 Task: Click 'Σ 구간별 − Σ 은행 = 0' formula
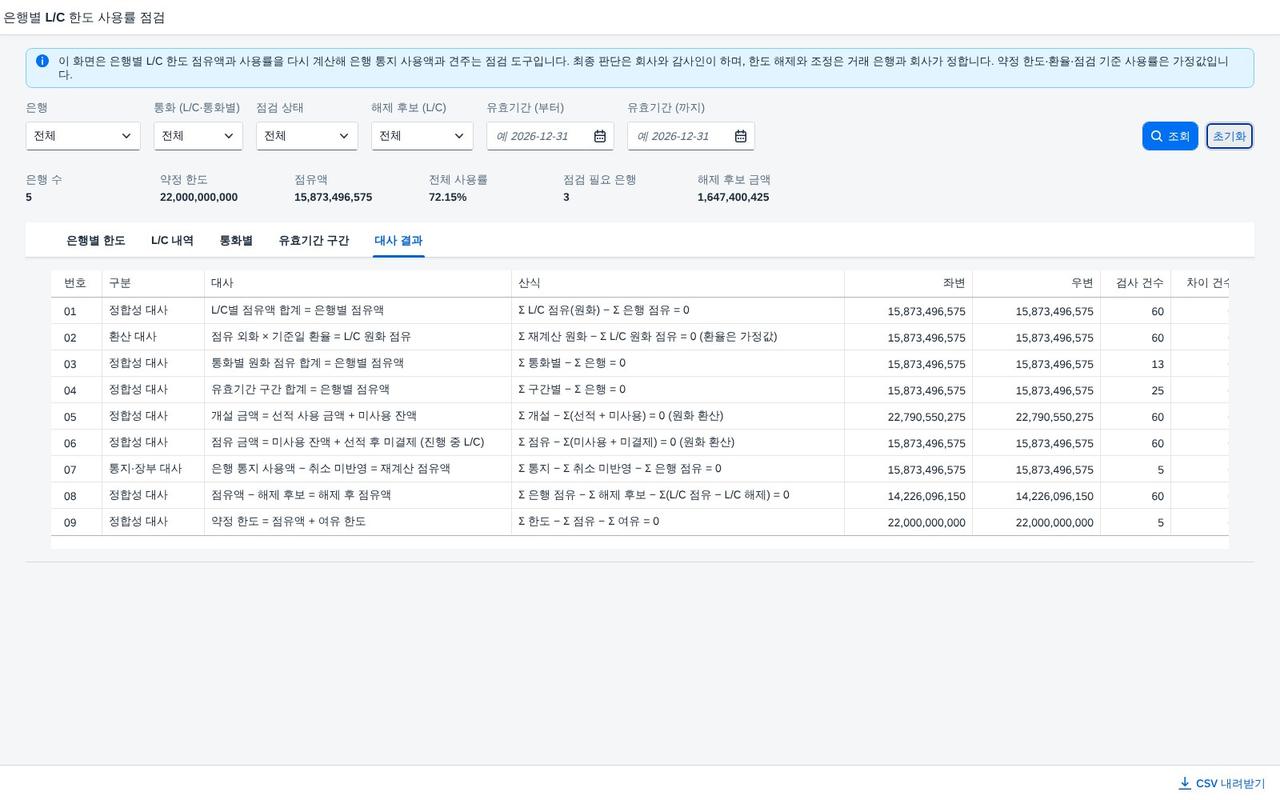pos(572,390)
